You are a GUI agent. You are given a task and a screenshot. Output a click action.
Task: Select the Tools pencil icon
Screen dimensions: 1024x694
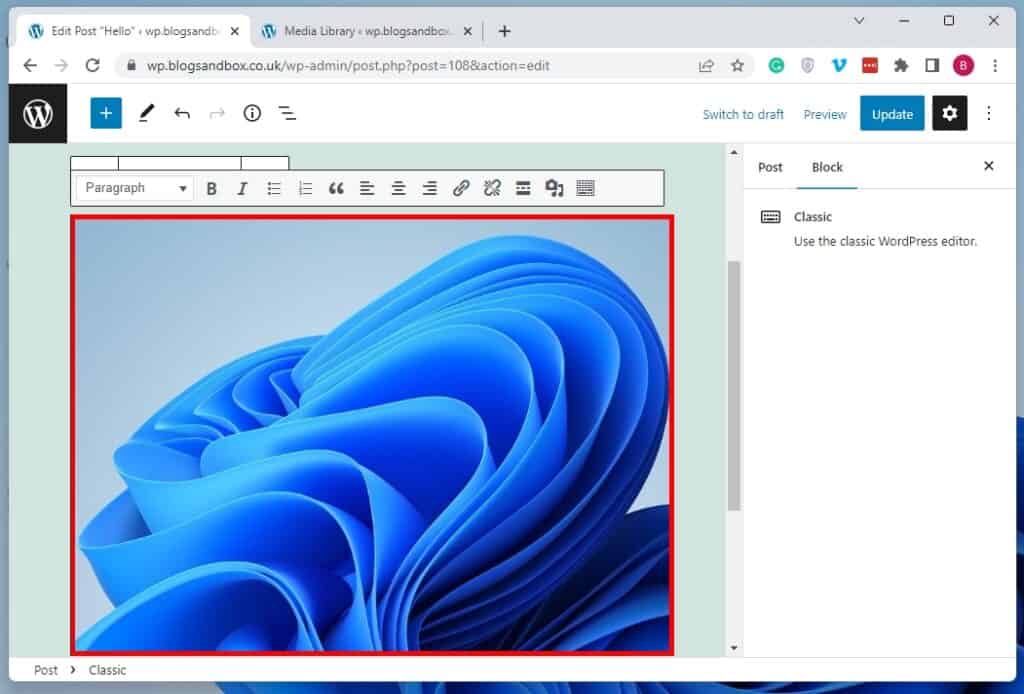(146, 114)
